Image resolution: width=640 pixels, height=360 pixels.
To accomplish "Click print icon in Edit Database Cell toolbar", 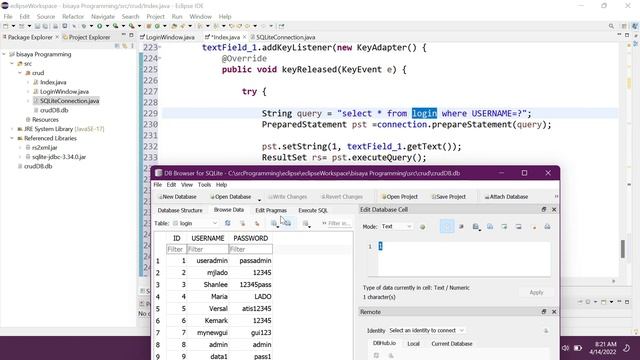I will coord(547,227).
